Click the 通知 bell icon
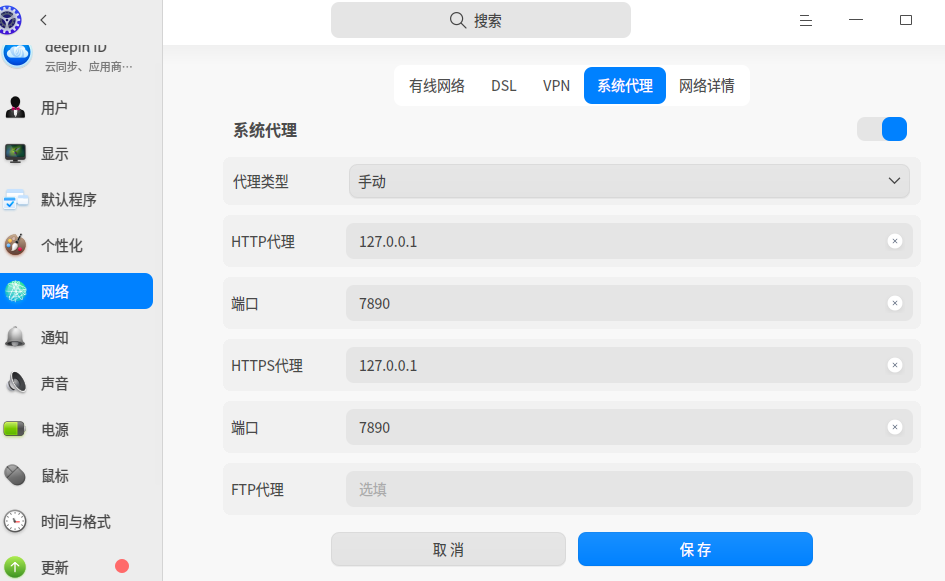 [15, 338]
